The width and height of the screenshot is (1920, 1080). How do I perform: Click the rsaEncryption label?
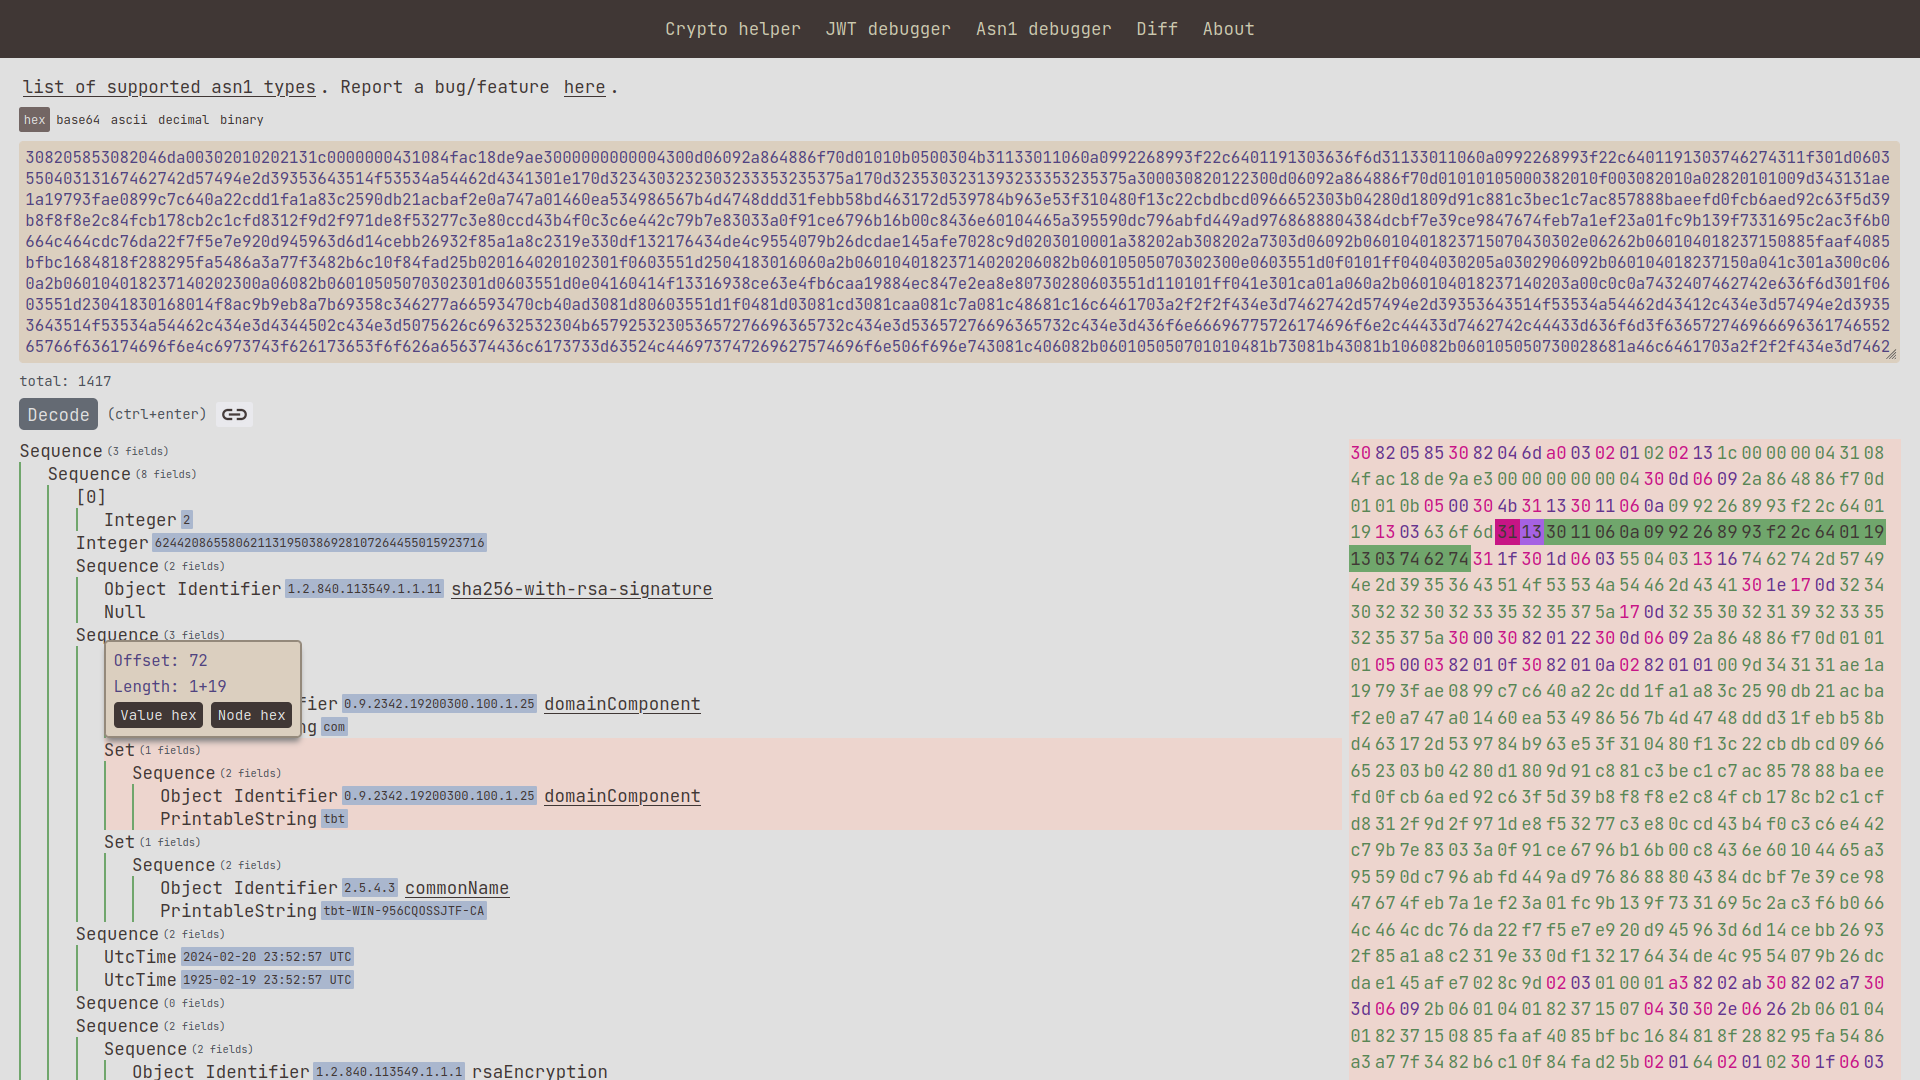(x=540, y=1072)
